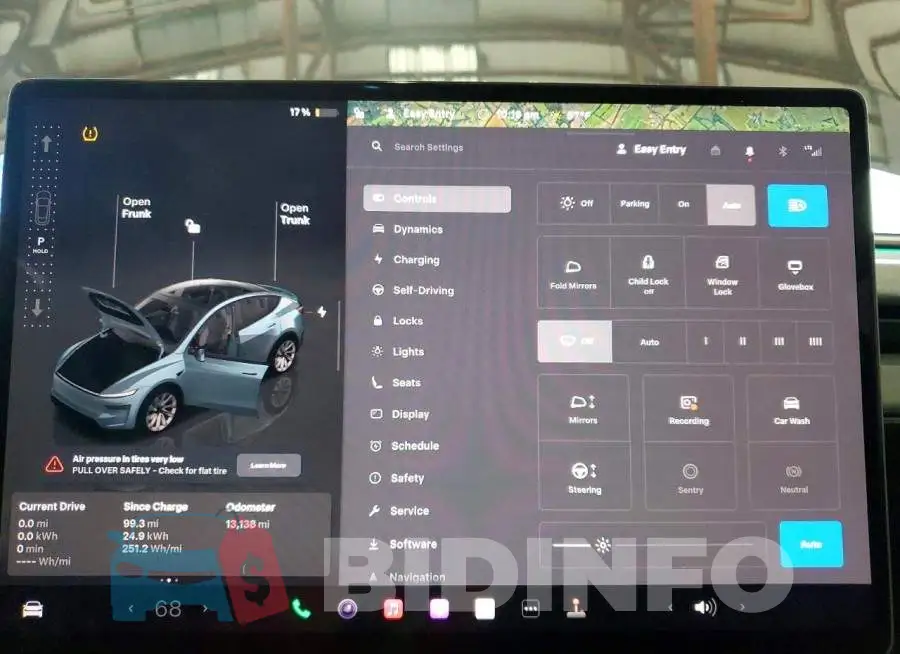Open the Glovebox

[x=795, y=275]
